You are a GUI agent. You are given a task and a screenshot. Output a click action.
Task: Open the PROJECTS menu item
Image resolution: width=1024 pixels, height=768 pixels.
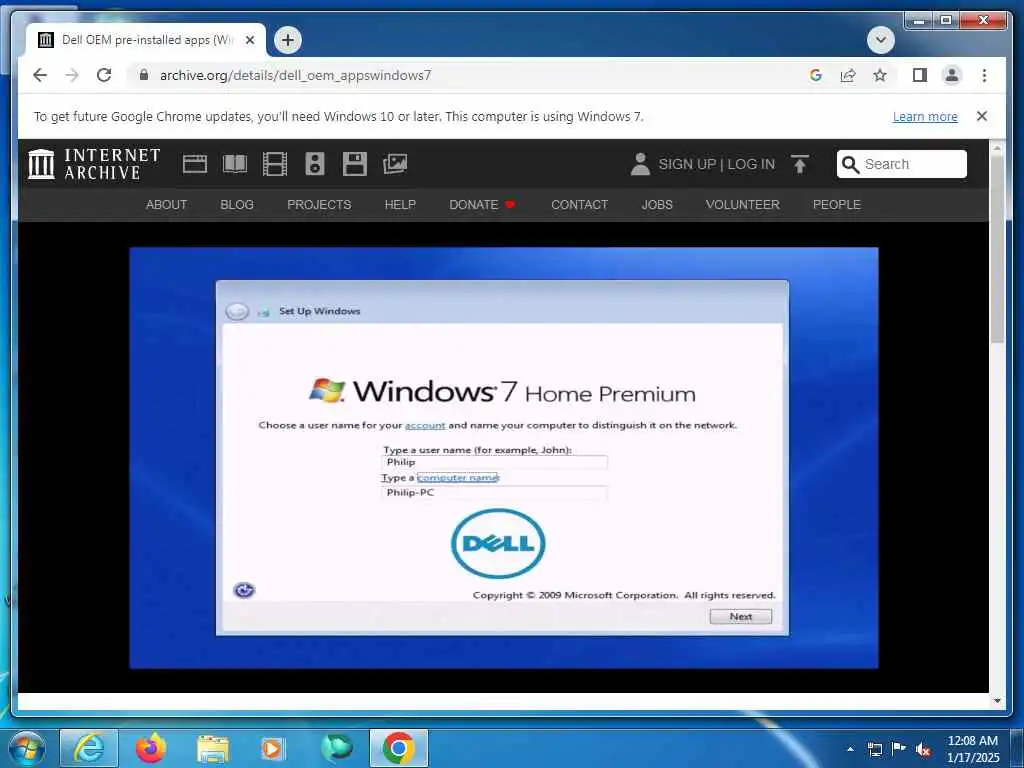click(x=319, y=204)
